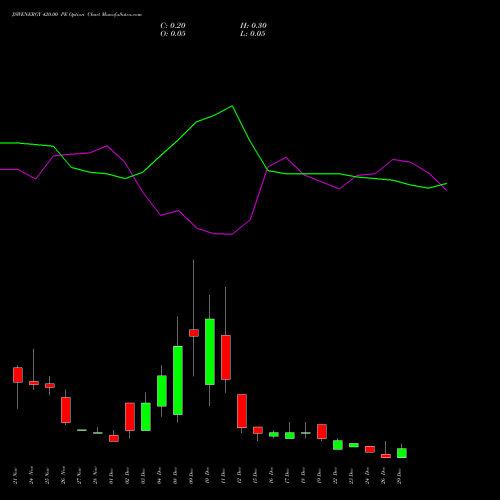
Task: Click the 10 Dec date label
Action: [207, 476]
